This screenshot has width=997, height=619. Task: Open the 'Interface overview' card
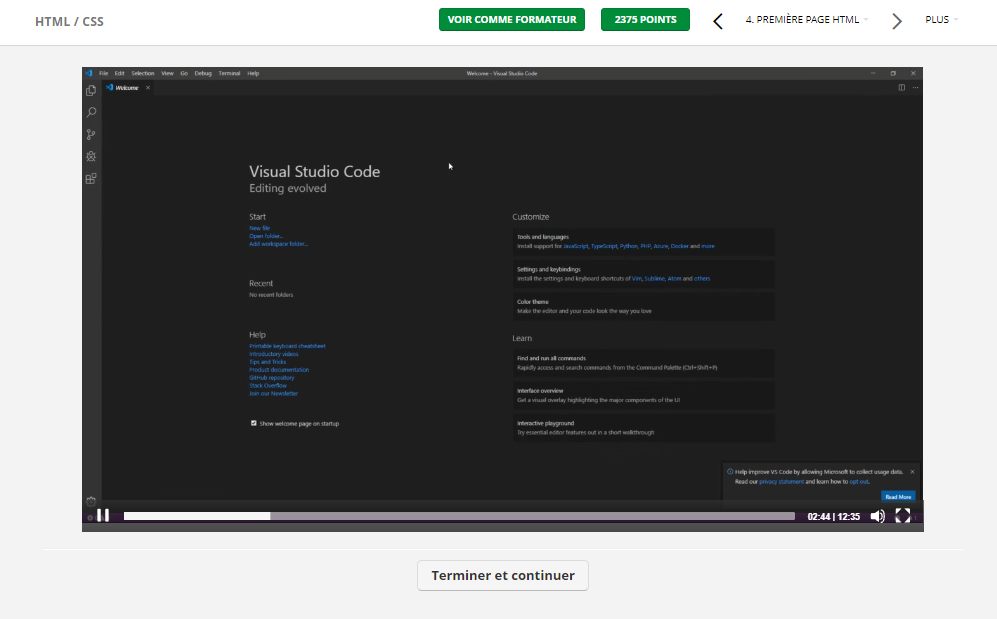tap(643, 395)
